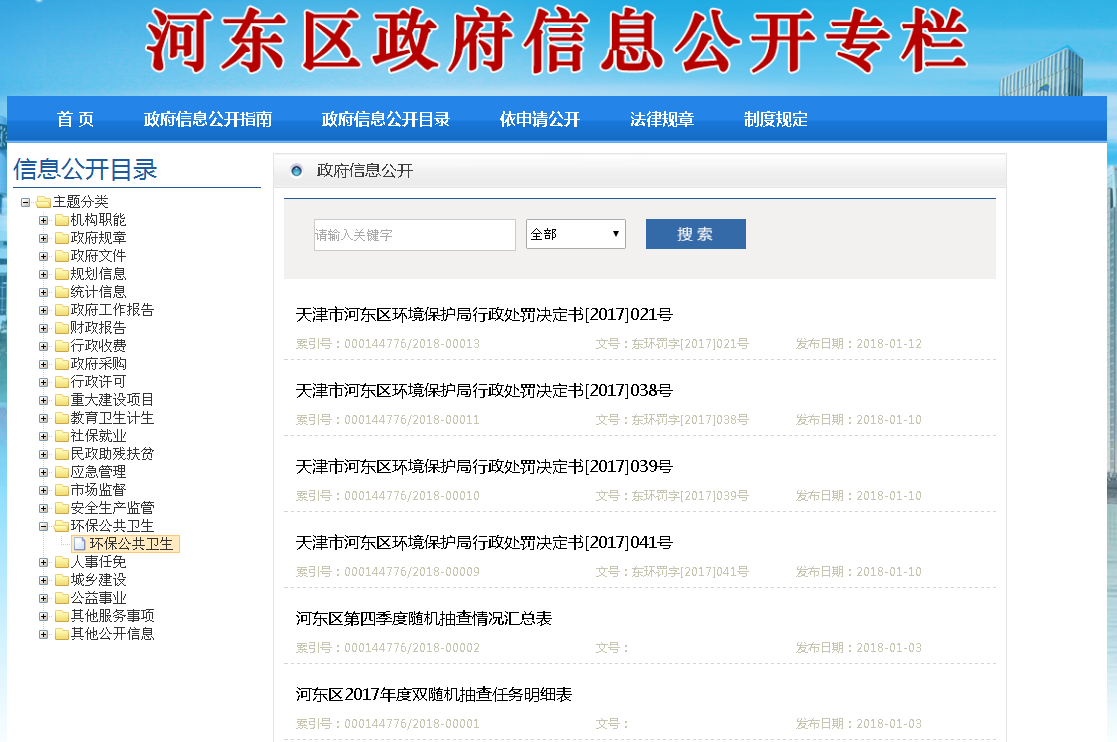This screenshot has height=742, width=1117.
Task: Click the folder icon beside 机构职能
Action: [x=61, y=220]
